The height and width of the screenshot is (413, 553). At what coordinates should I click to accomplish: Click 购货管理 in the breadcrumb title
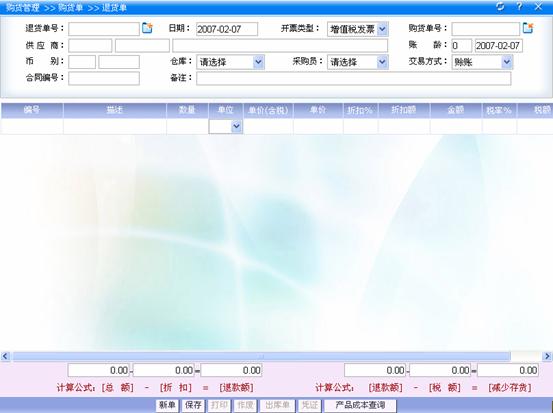coord(22,7)
